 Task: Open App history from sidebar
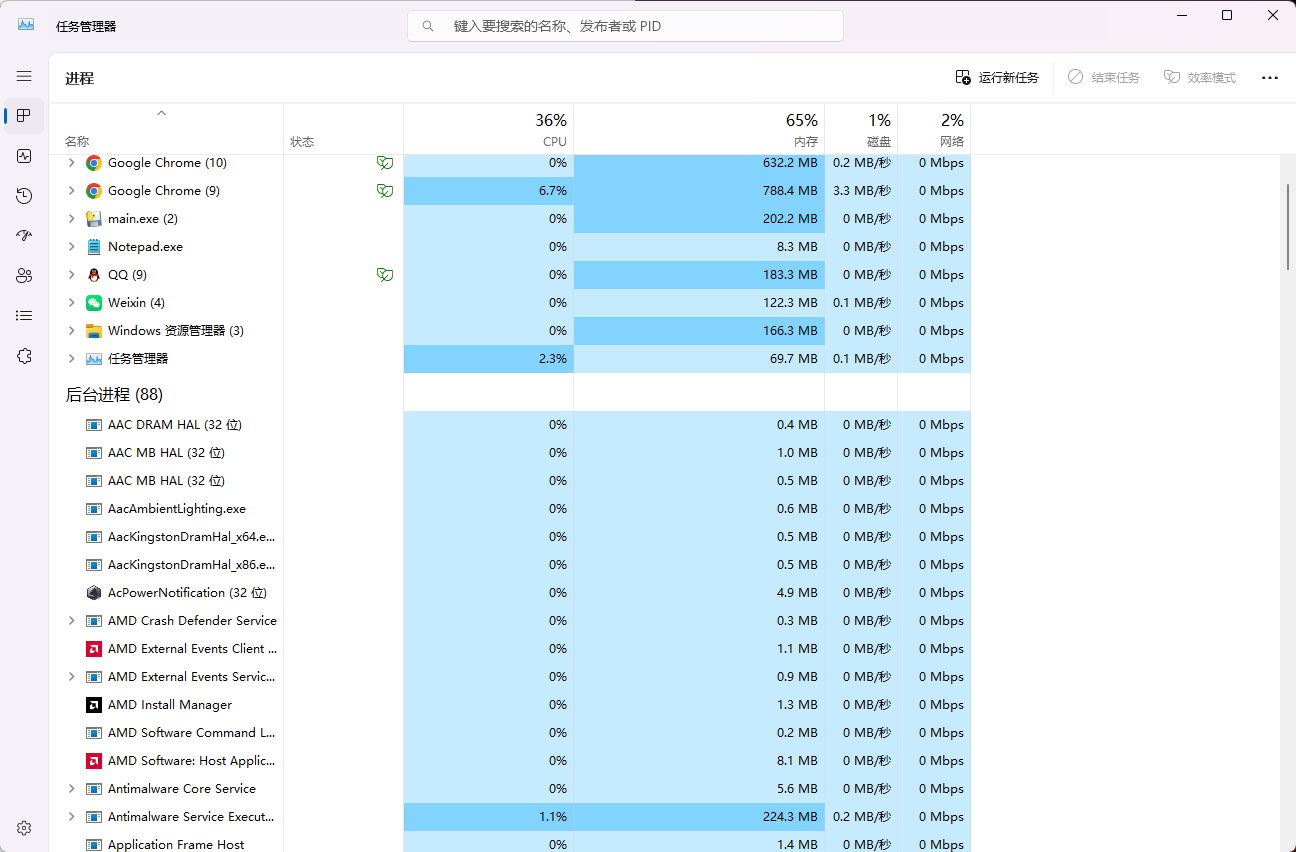[24, 196]
